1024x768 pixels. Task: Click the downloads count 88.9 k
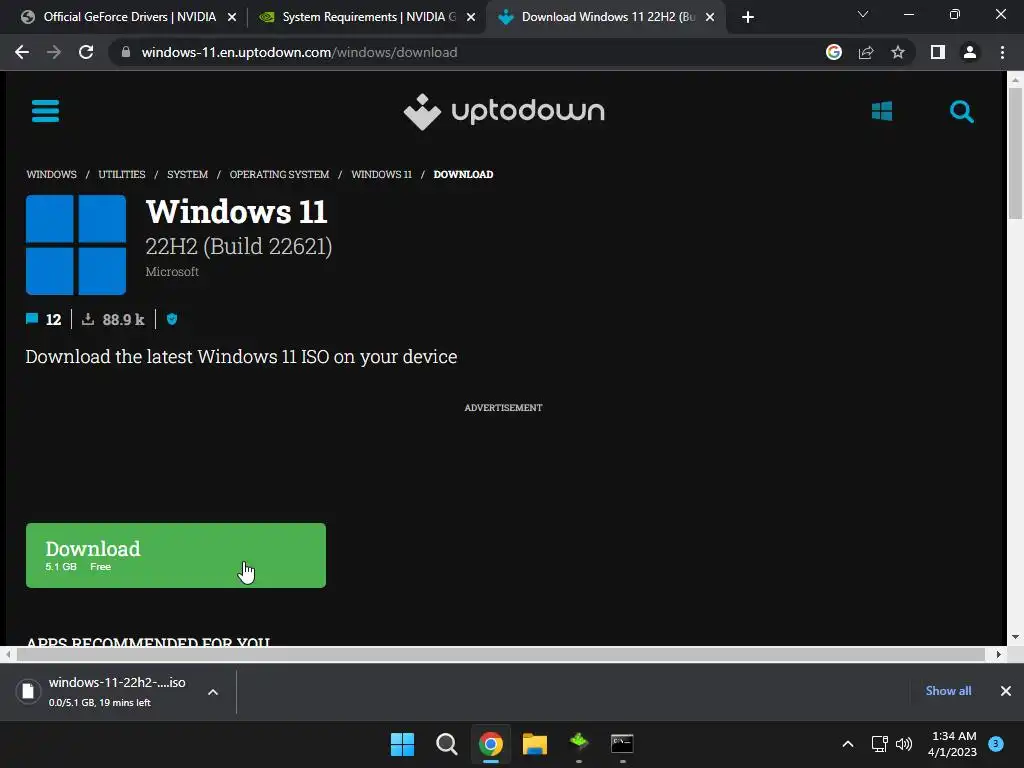(113, 319)
